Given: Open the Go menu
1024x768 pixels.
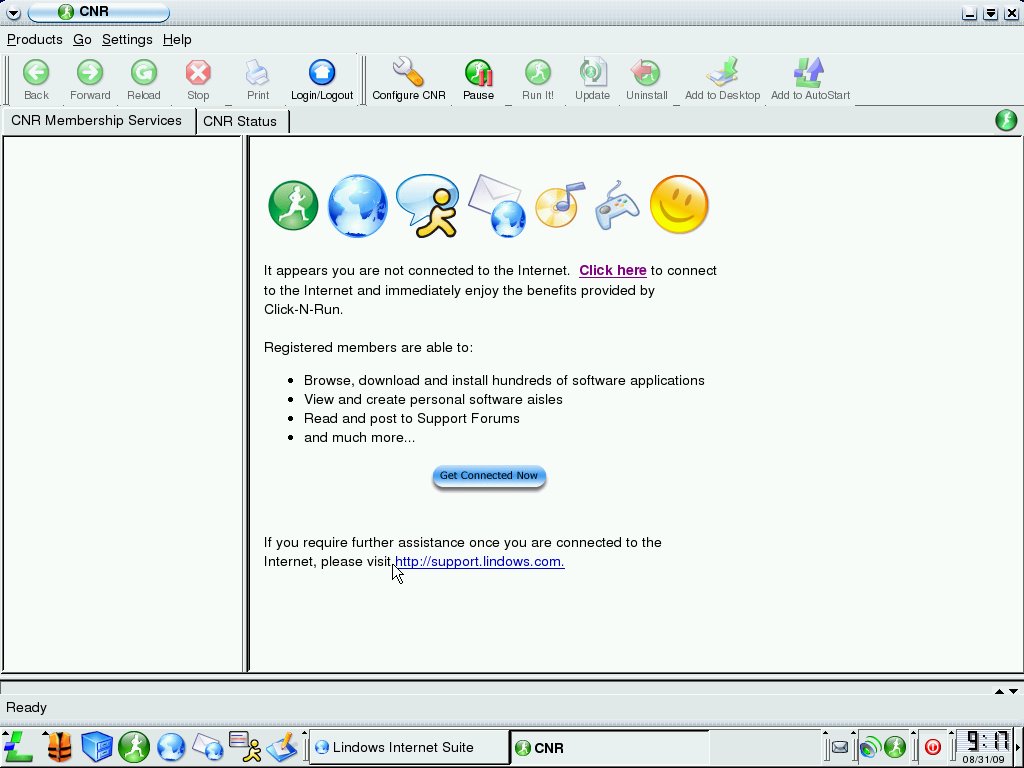Looking at the screenshot, I should tap(82, 40).
